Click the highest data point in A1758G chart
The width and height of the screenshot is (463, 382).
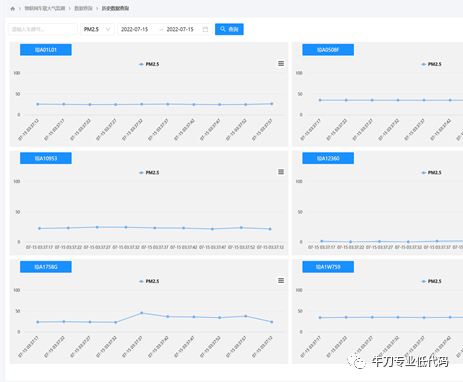tap(142, 313)
